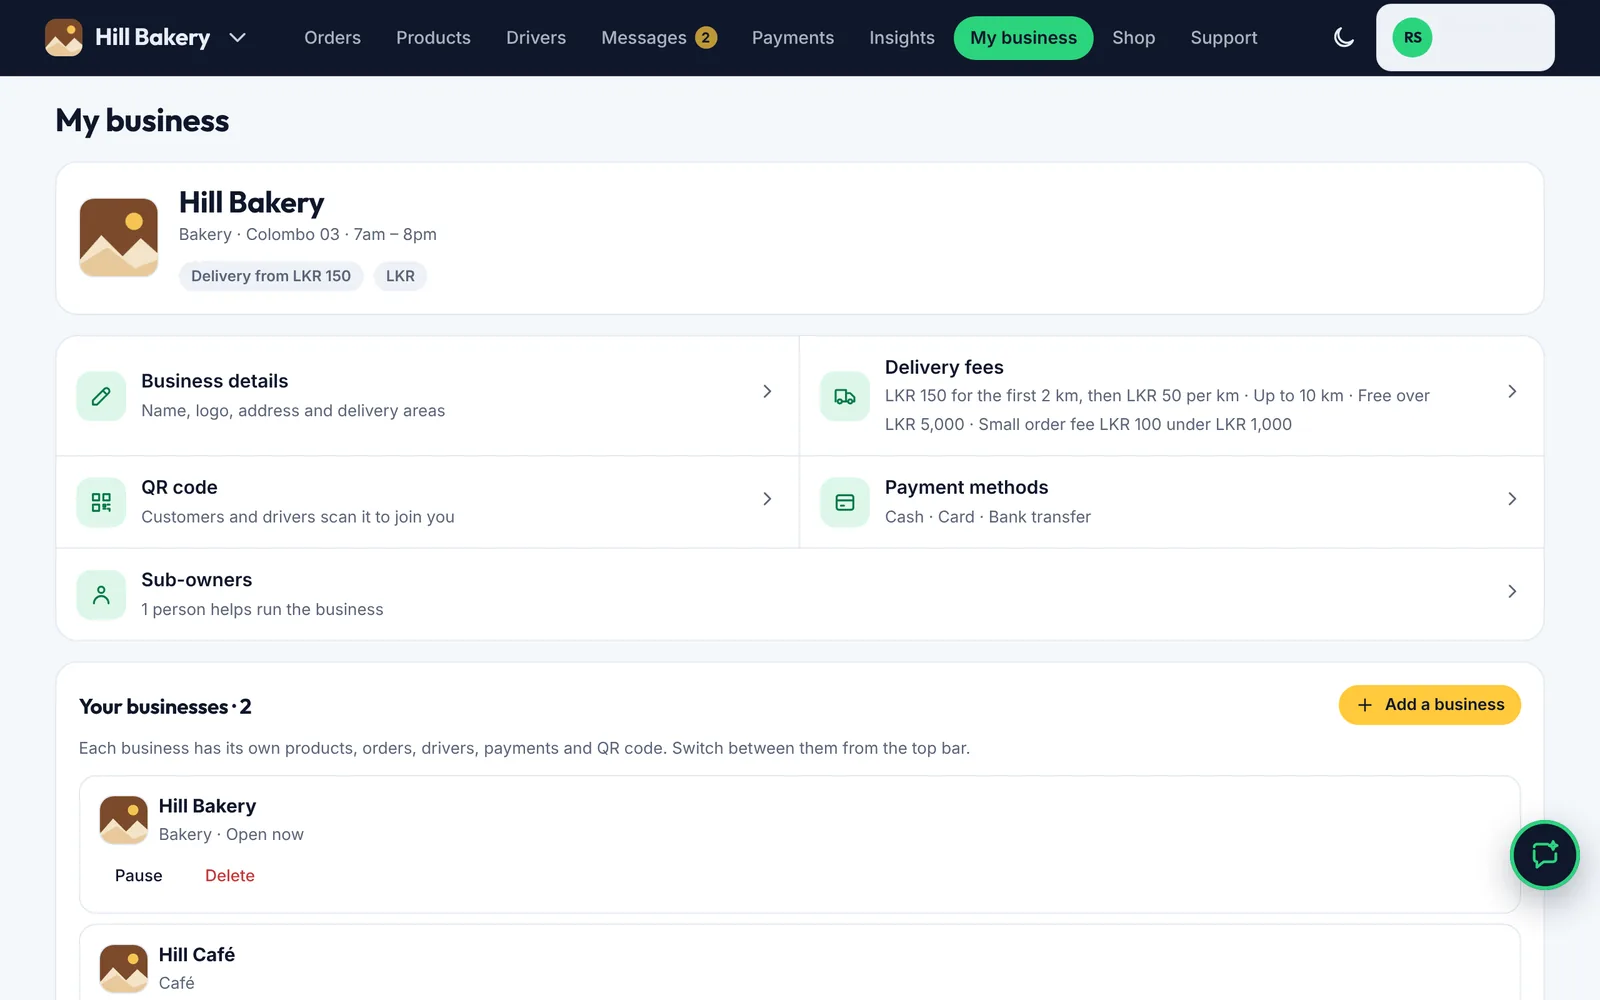1600x1000 pixels.
Task: Click the Business details heading
Action: coord(215,381)
